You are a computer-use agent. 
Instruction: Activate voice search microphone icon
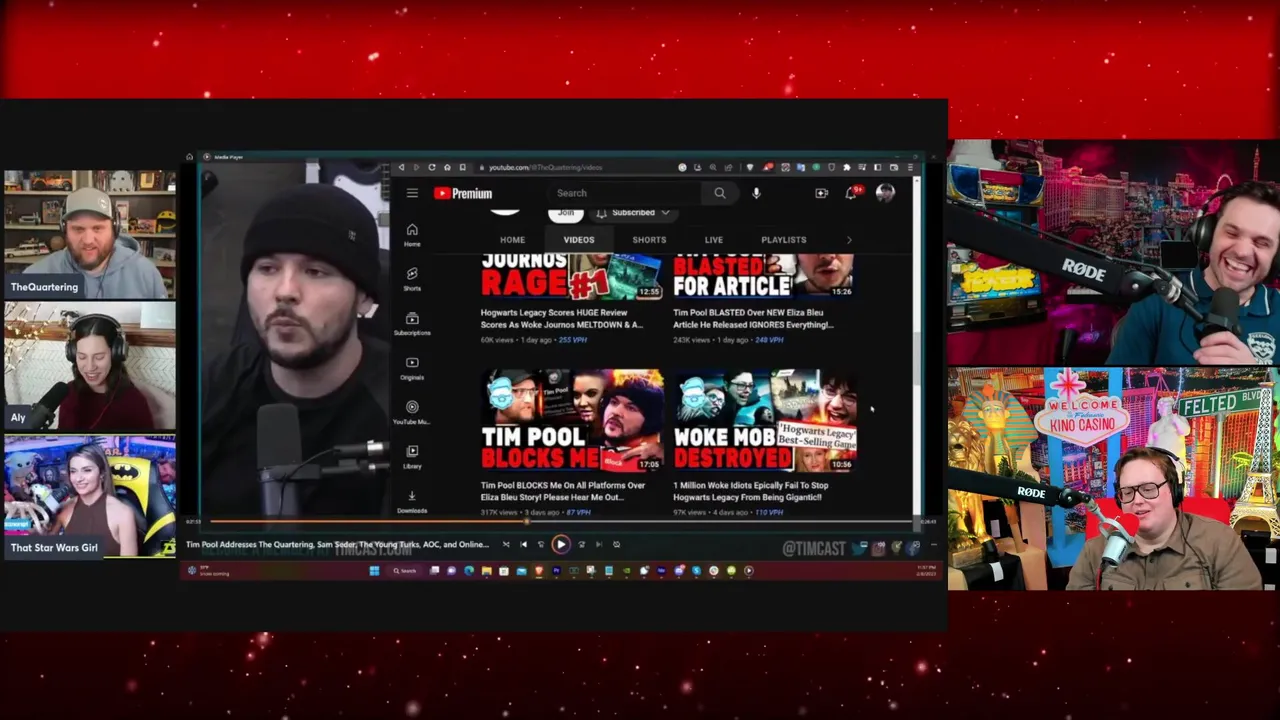(x=756, y=193)
